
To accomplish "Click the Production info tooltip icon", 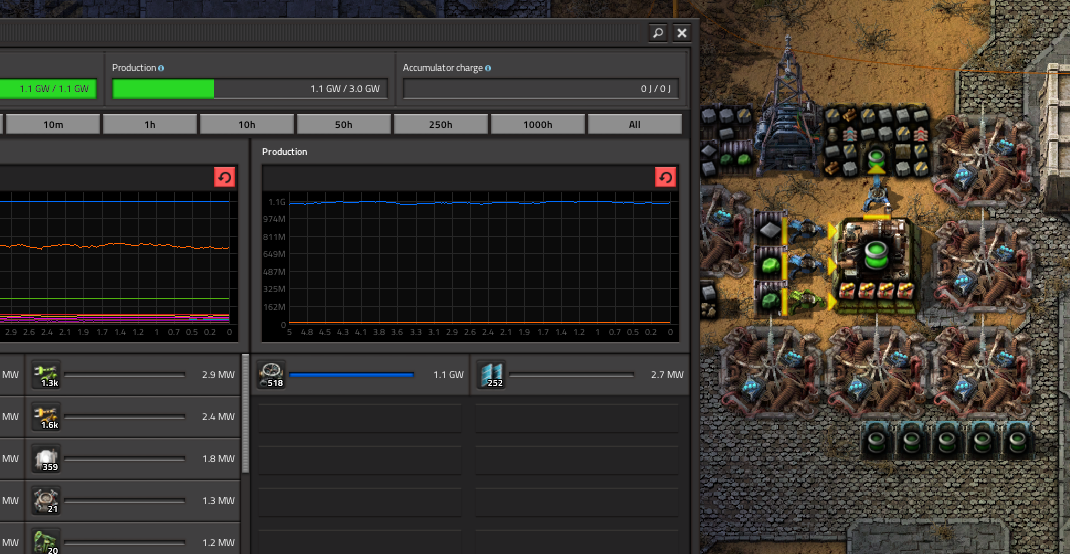I will point(161,68).
